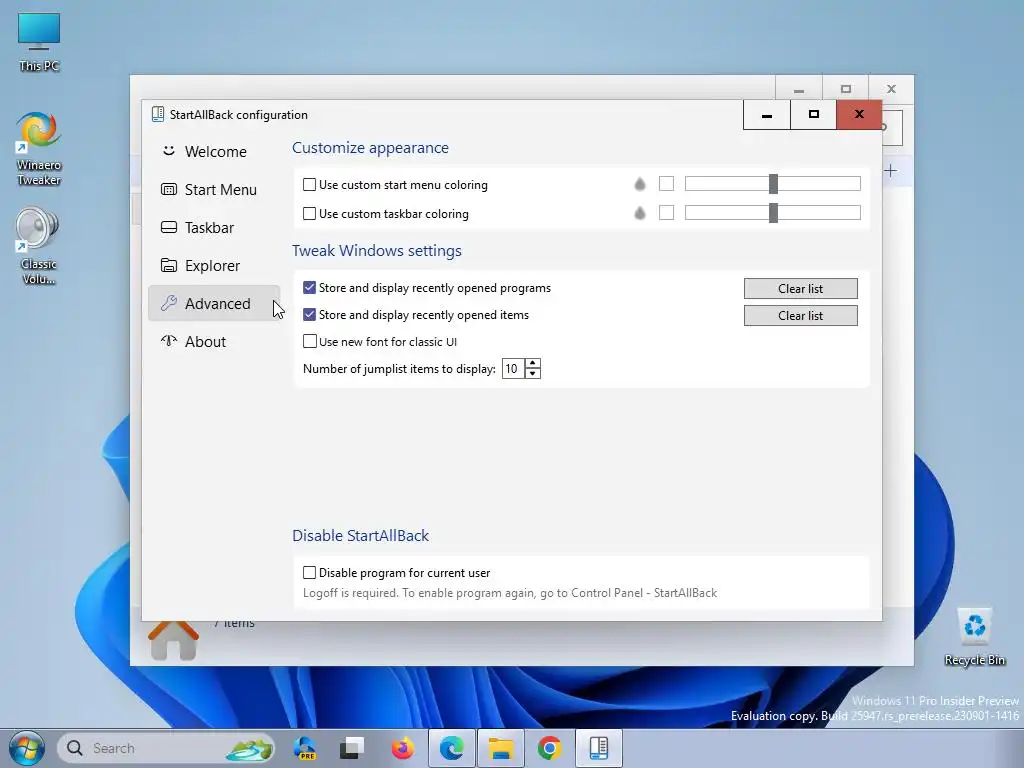Maximize the background Explorer window
This screenshot has width=1024, height=768.
846,89
